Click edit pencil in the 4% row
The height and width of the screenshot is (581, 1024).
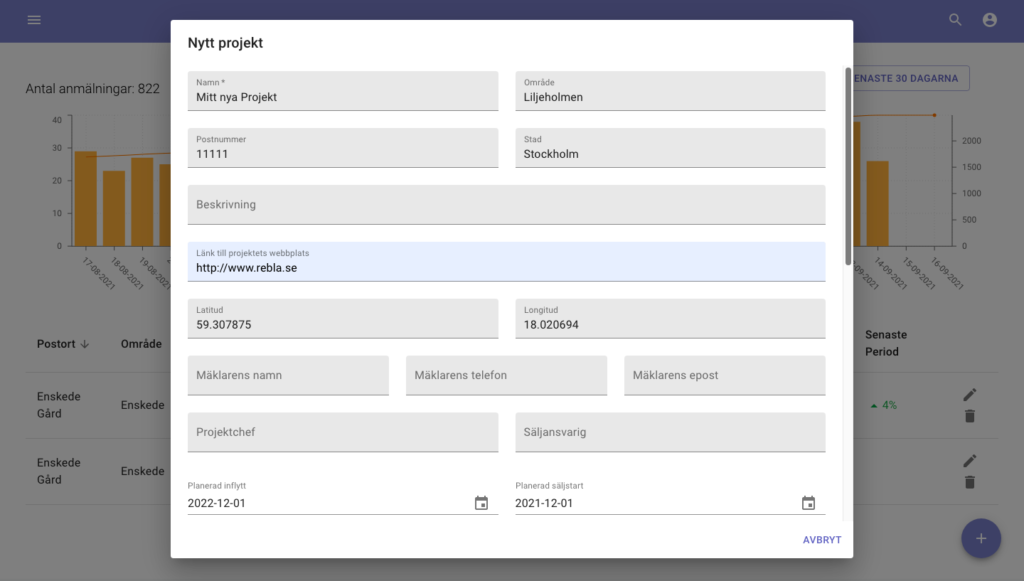970,394
